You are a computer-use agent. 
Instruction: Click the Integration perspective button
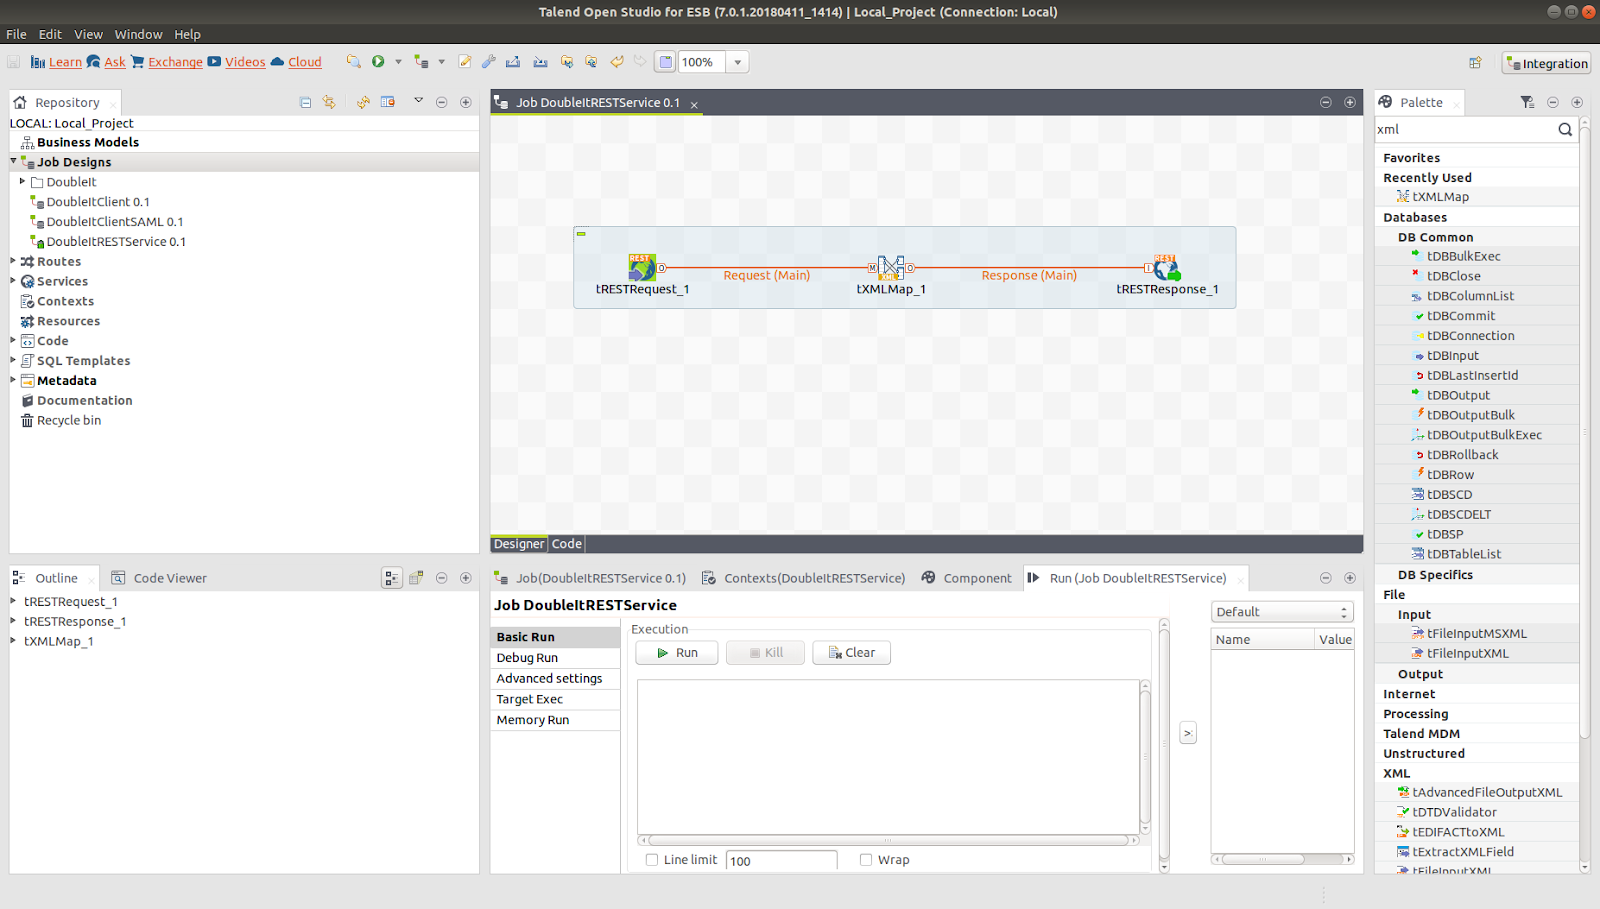(x=1547, y=63)
